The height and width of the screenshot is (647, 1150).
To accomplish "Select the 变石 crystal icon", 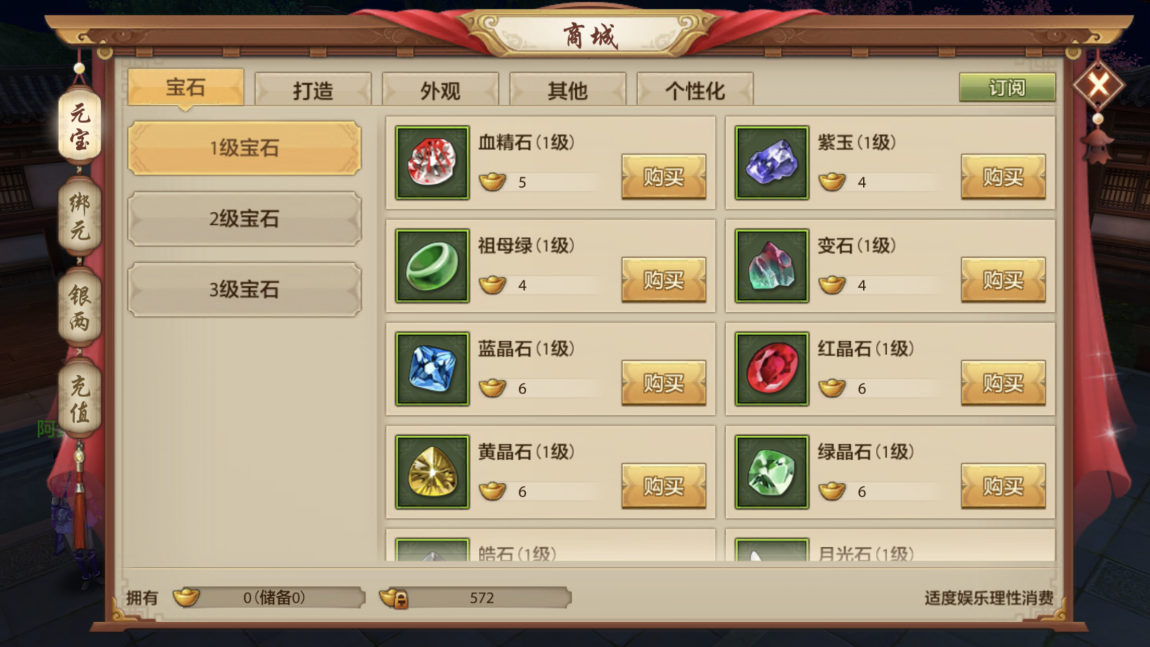I will coord(772,266).
